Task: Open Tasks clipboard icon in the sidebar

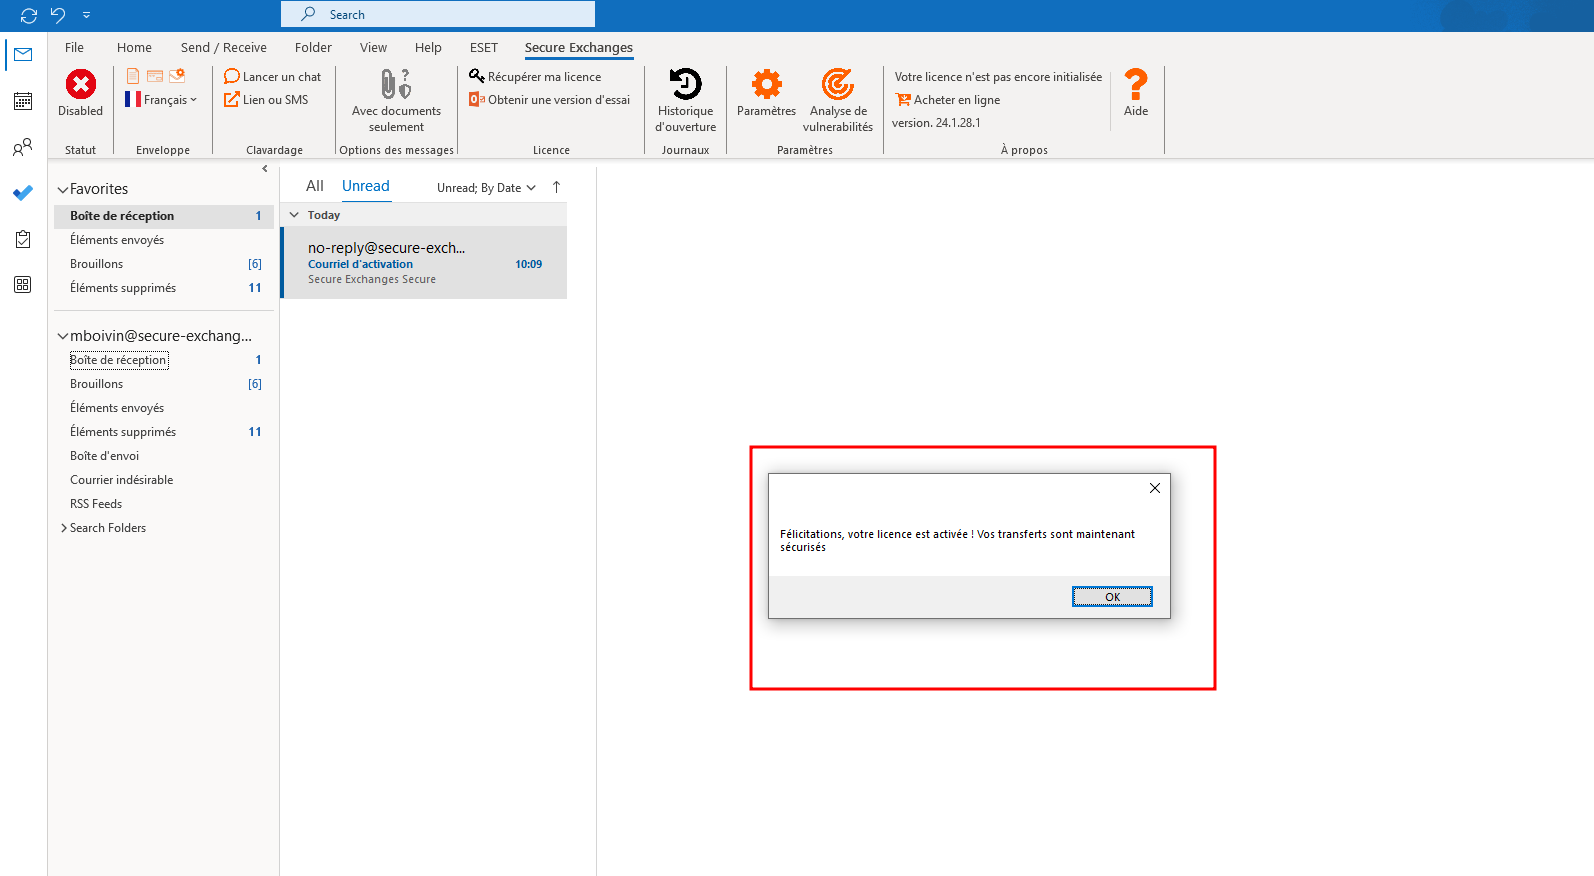Action: [x=23, y=239]
